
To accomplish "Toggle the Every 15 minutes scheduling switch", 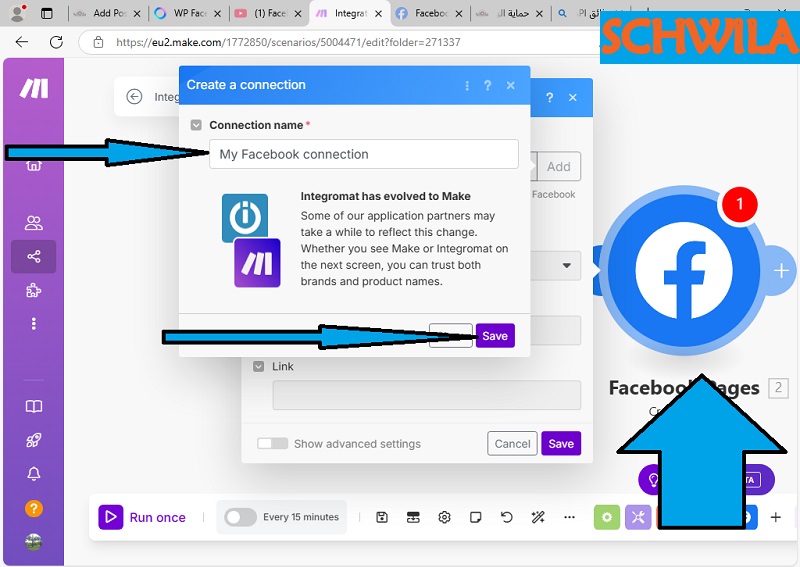I will (240, 517).
